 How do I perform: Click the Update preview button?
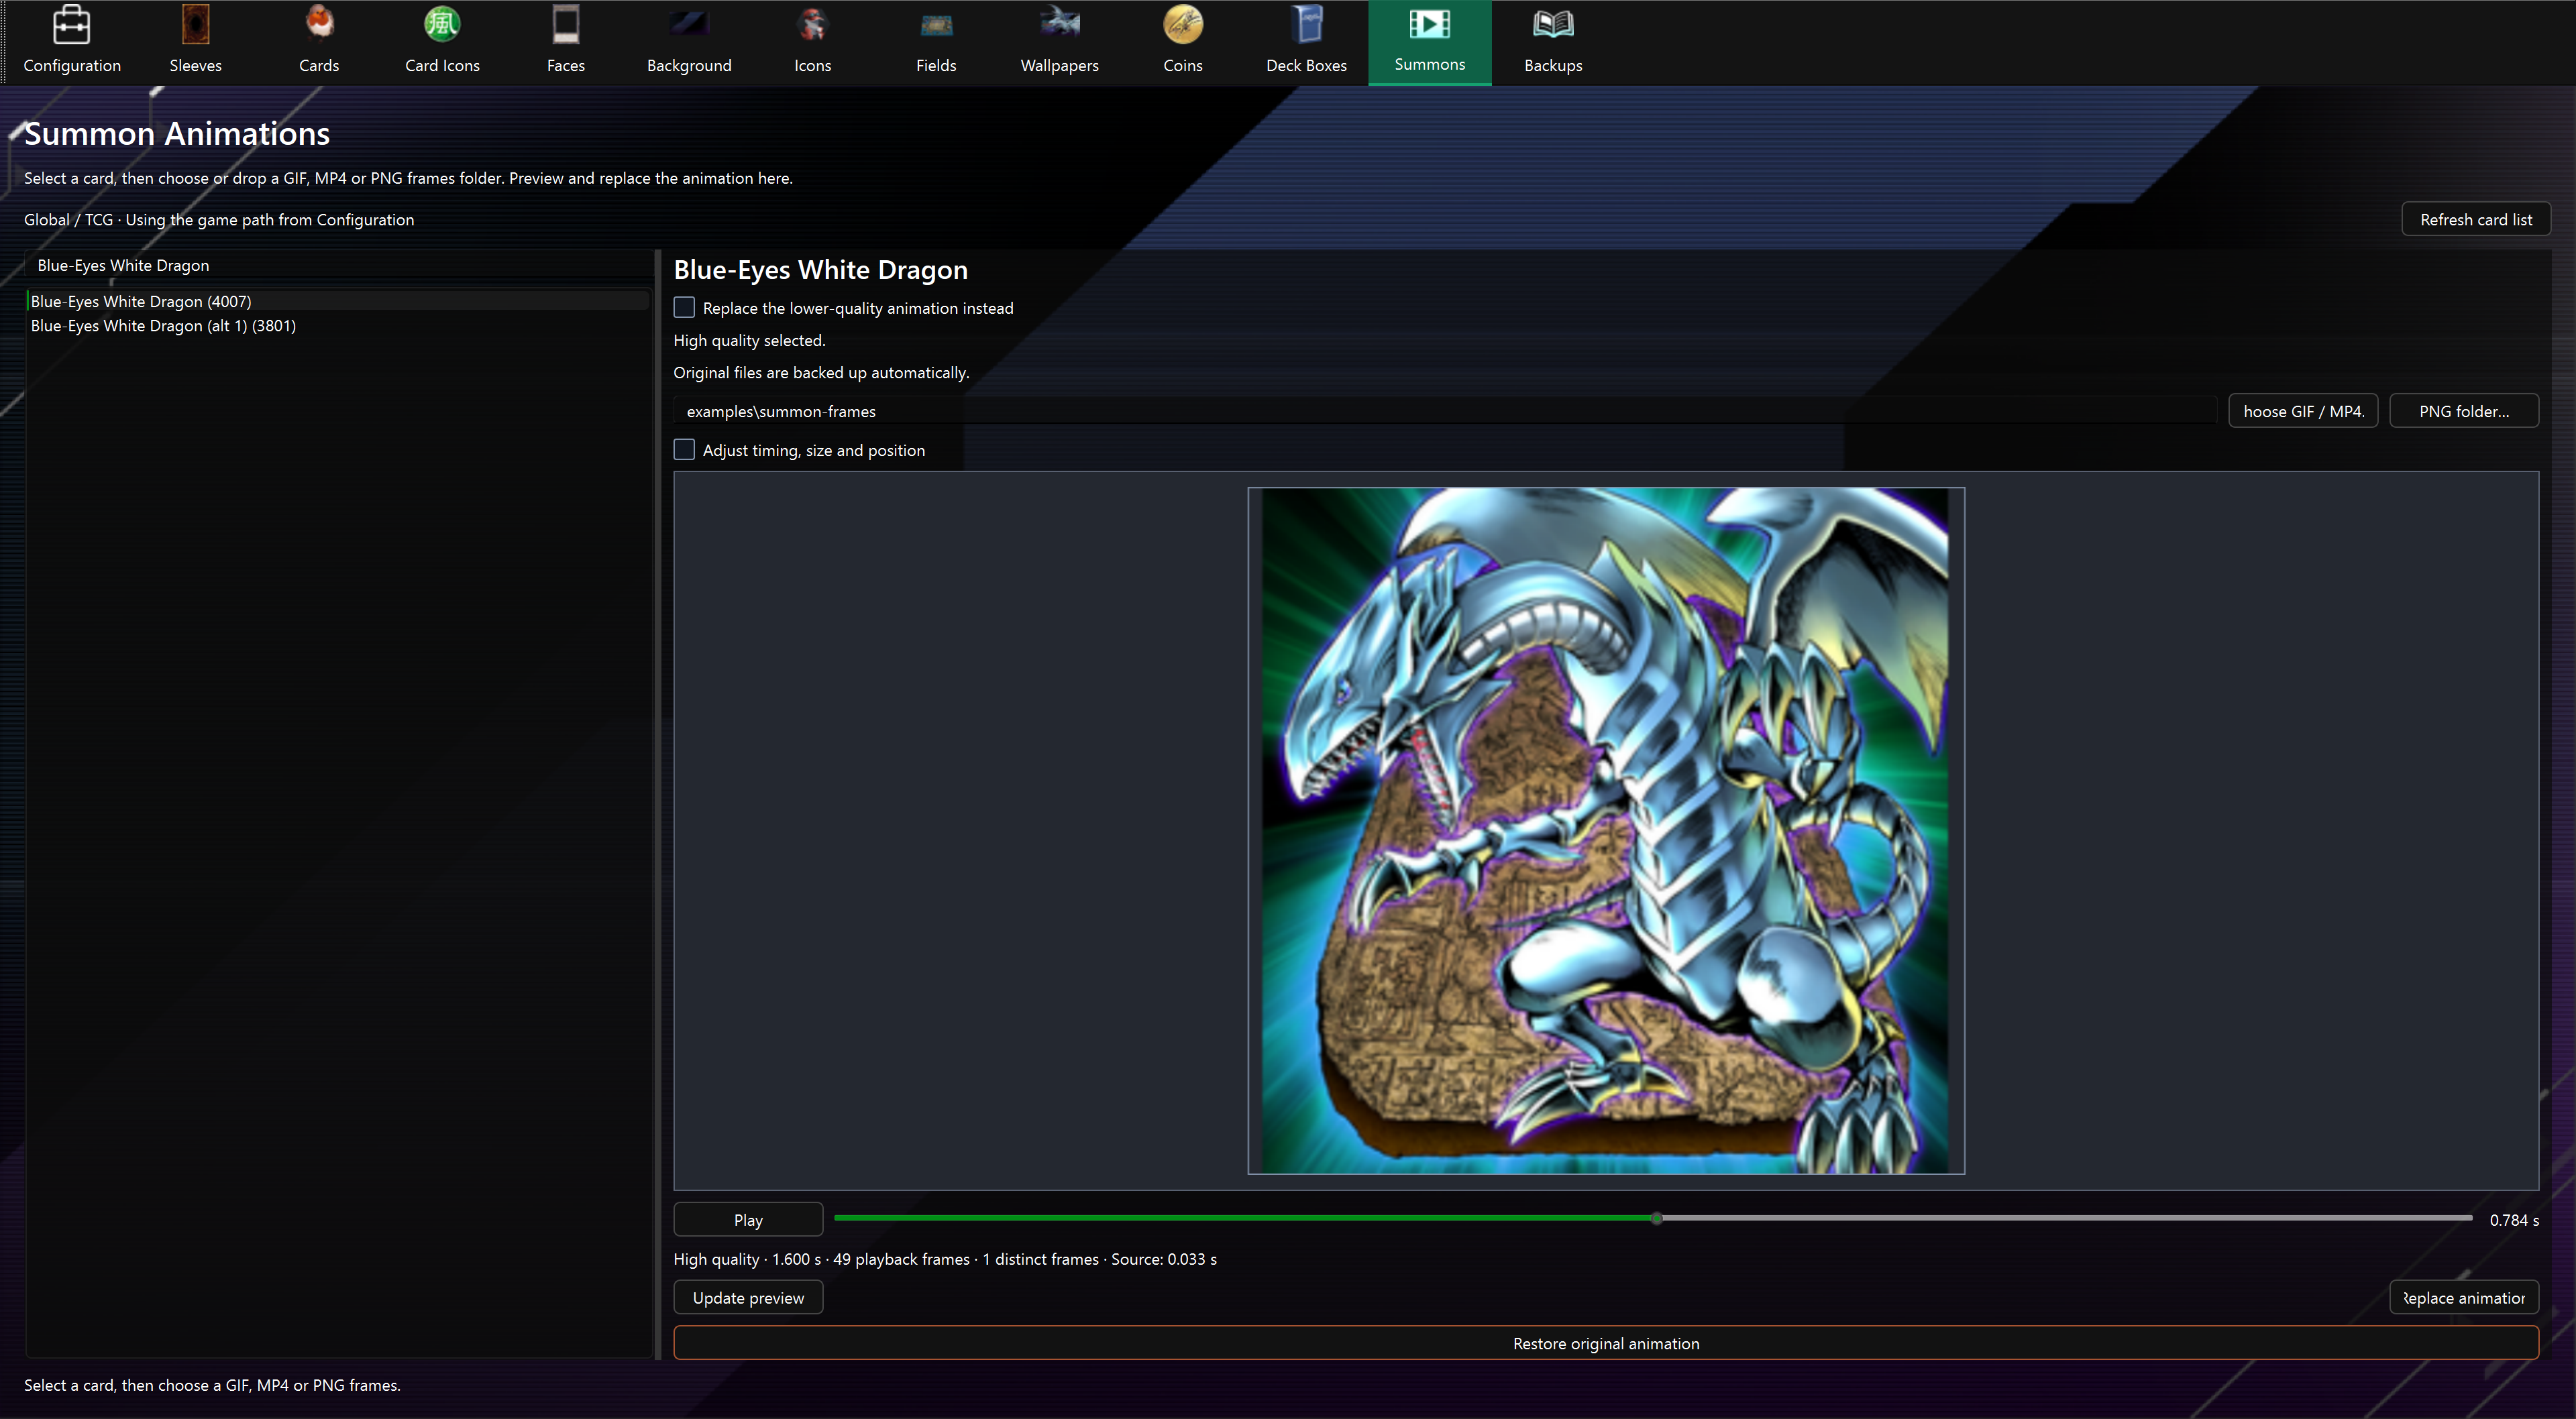tap(748, 1297)
